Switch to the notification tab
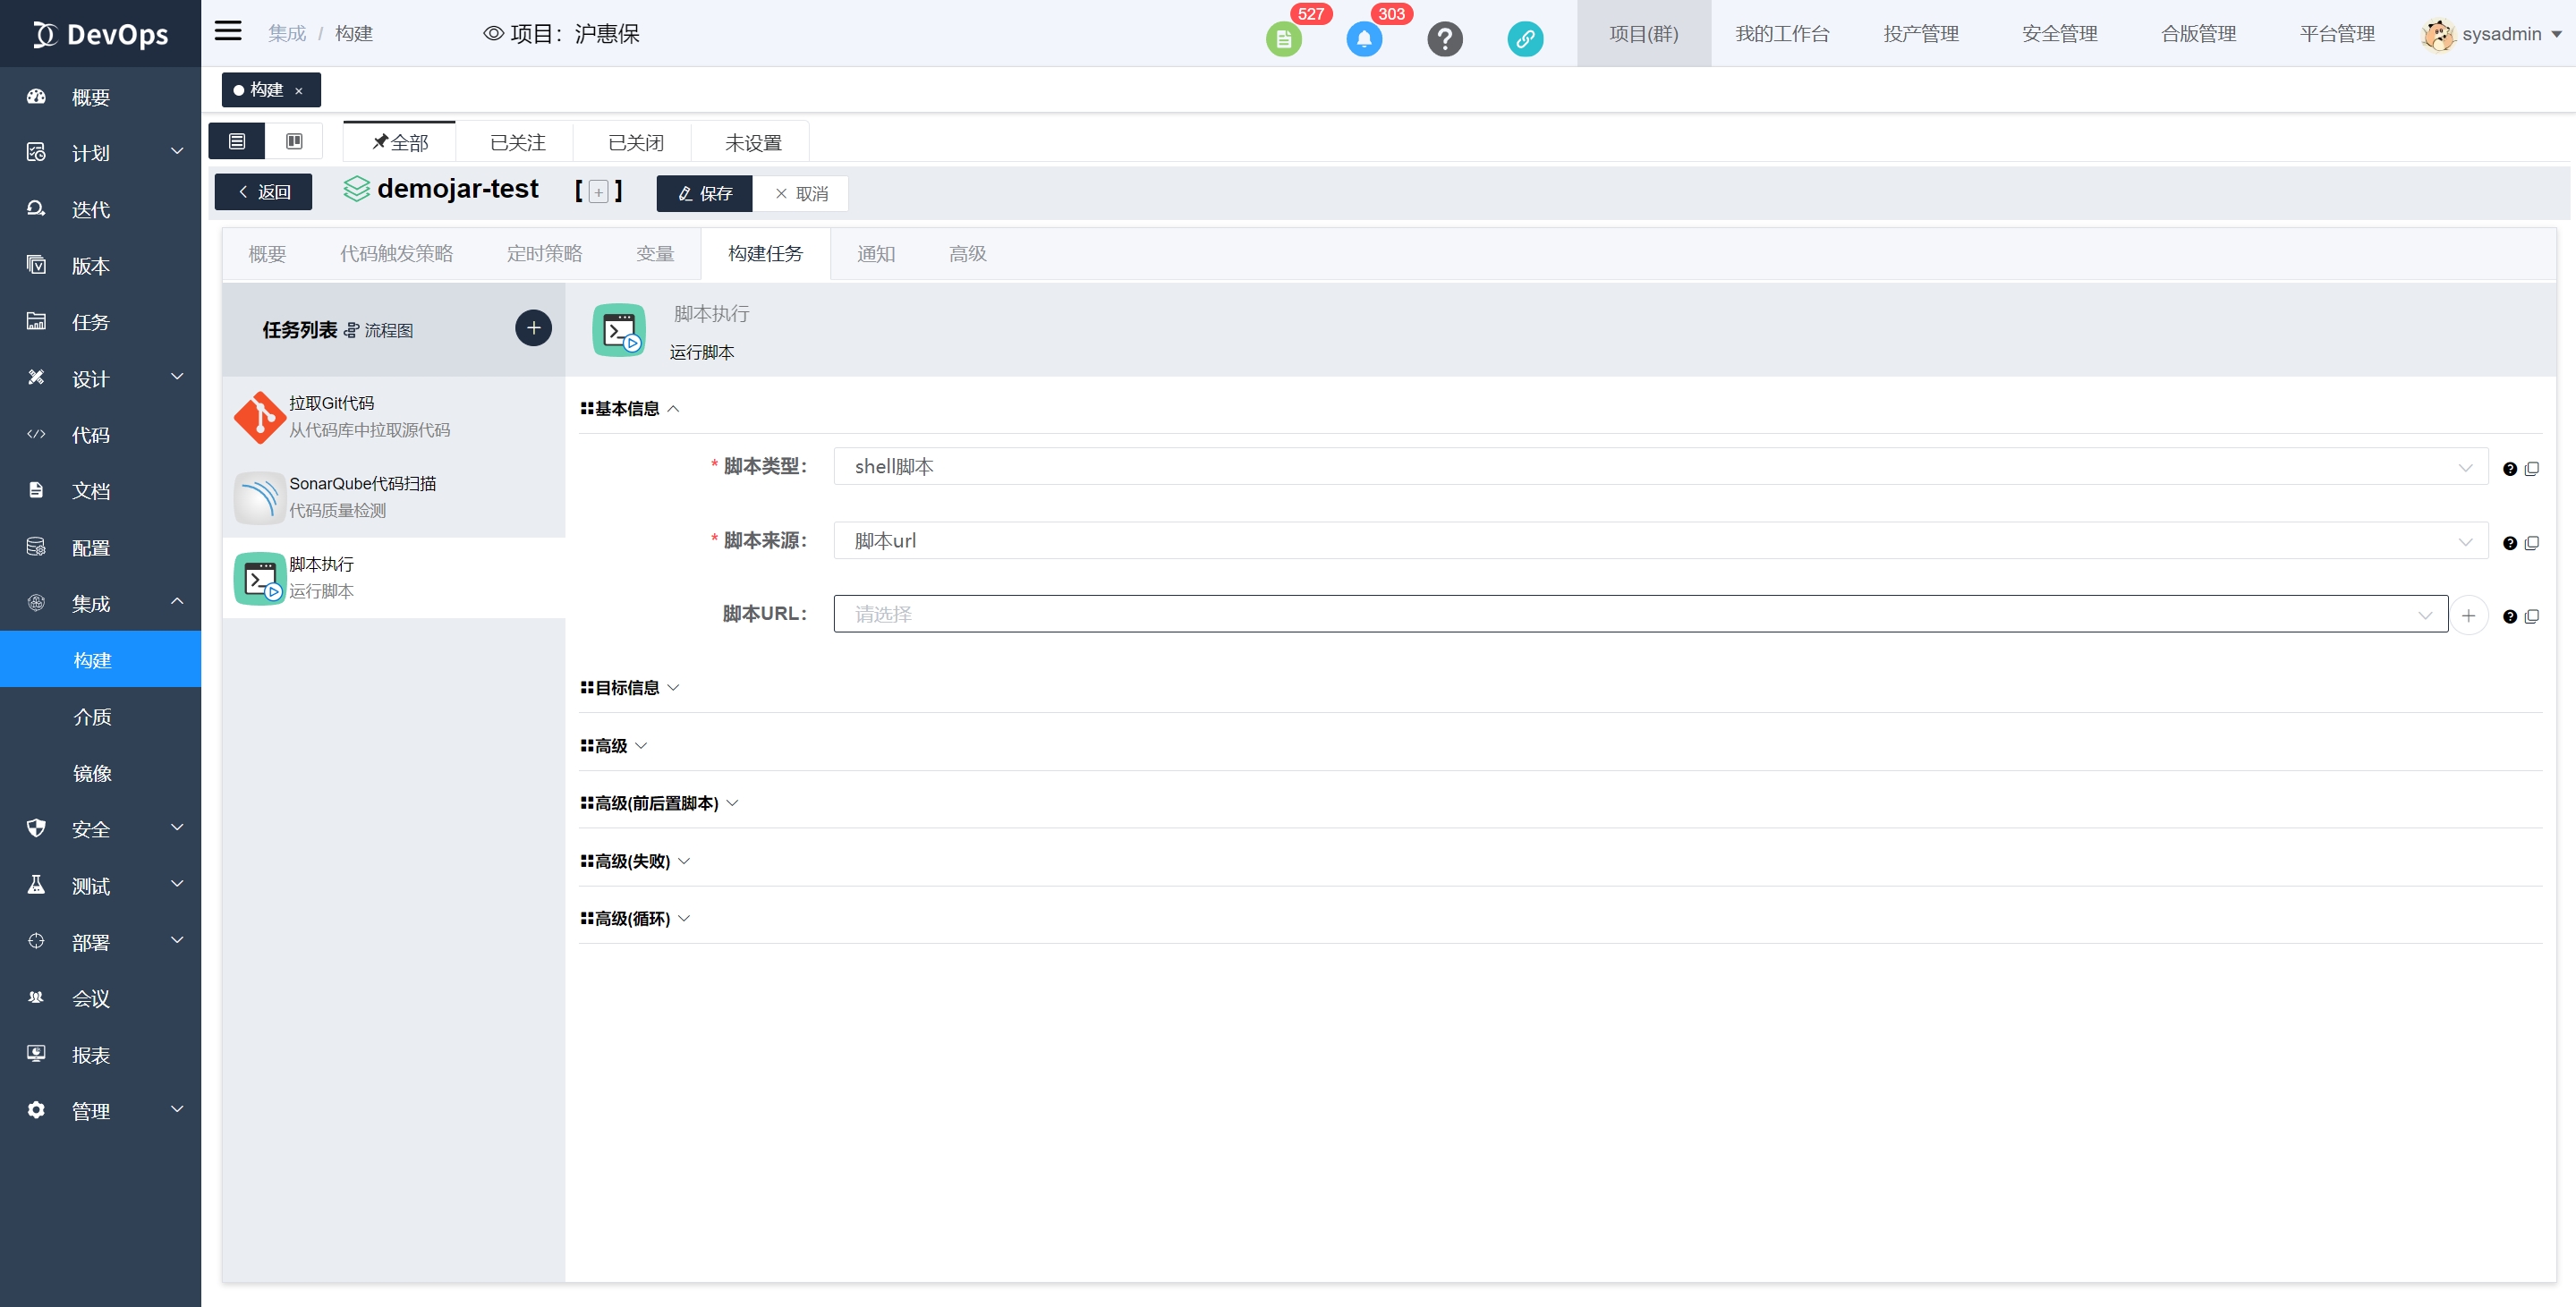The height and width of the screenshot is (1307, 2576). pos(875,254)
